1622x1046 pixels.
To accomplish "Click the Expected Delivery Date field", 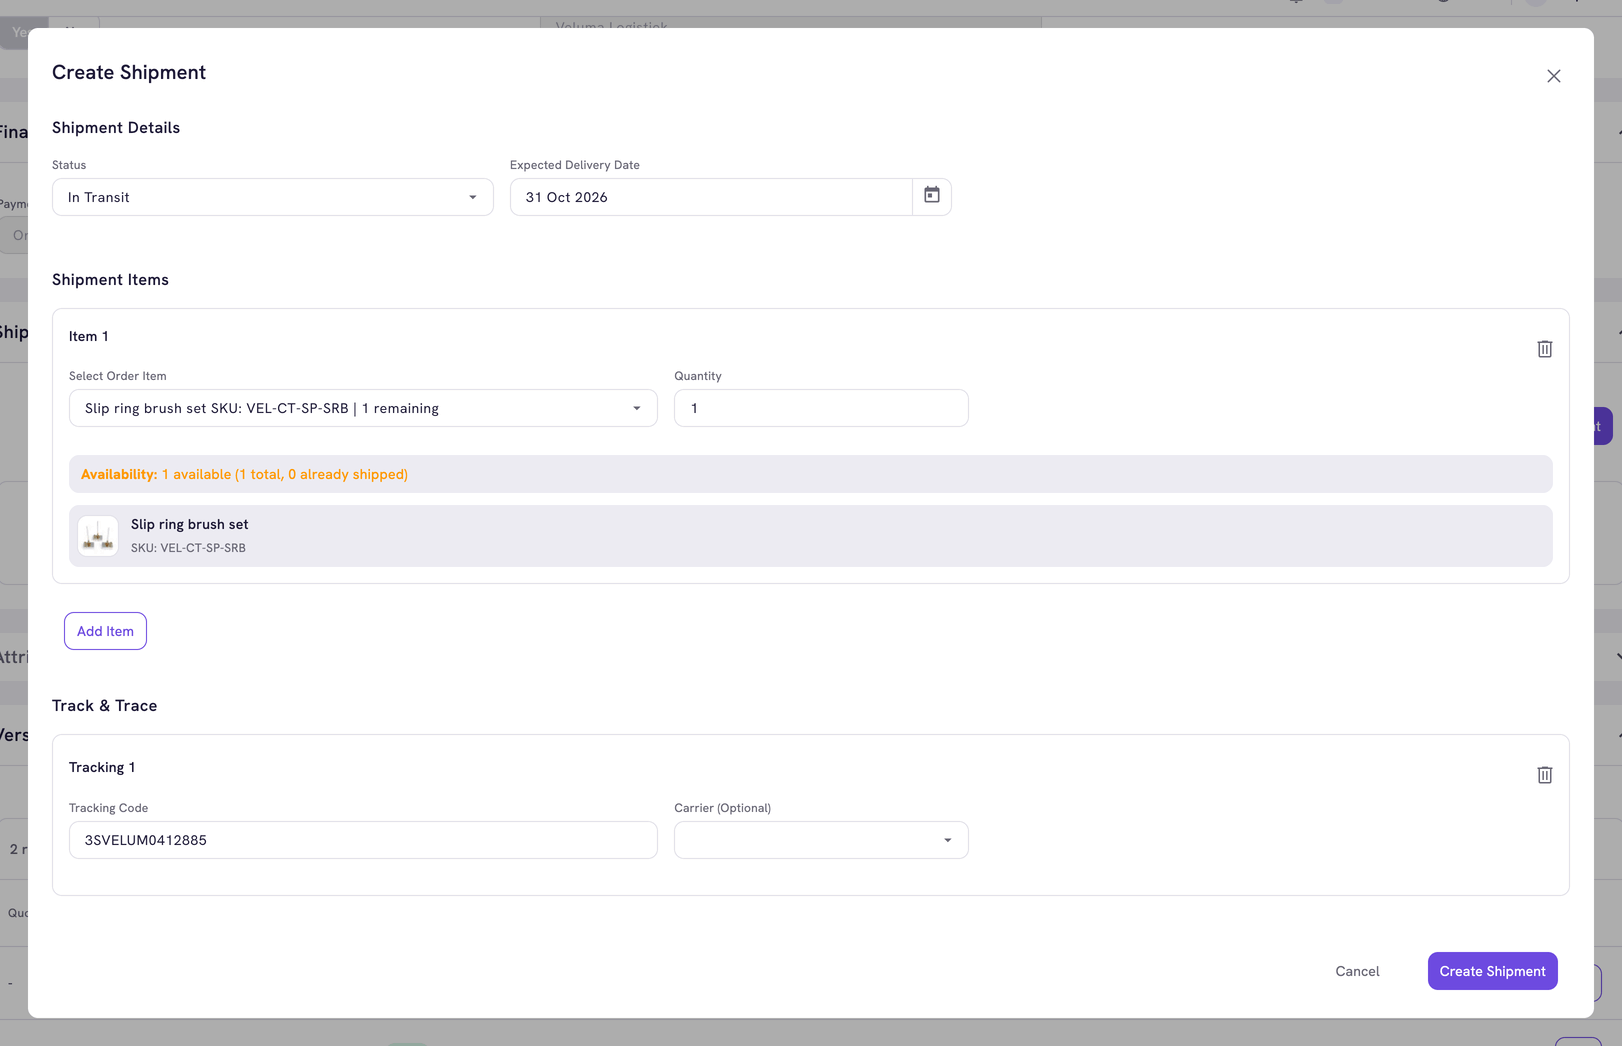I will click(711, 197).
